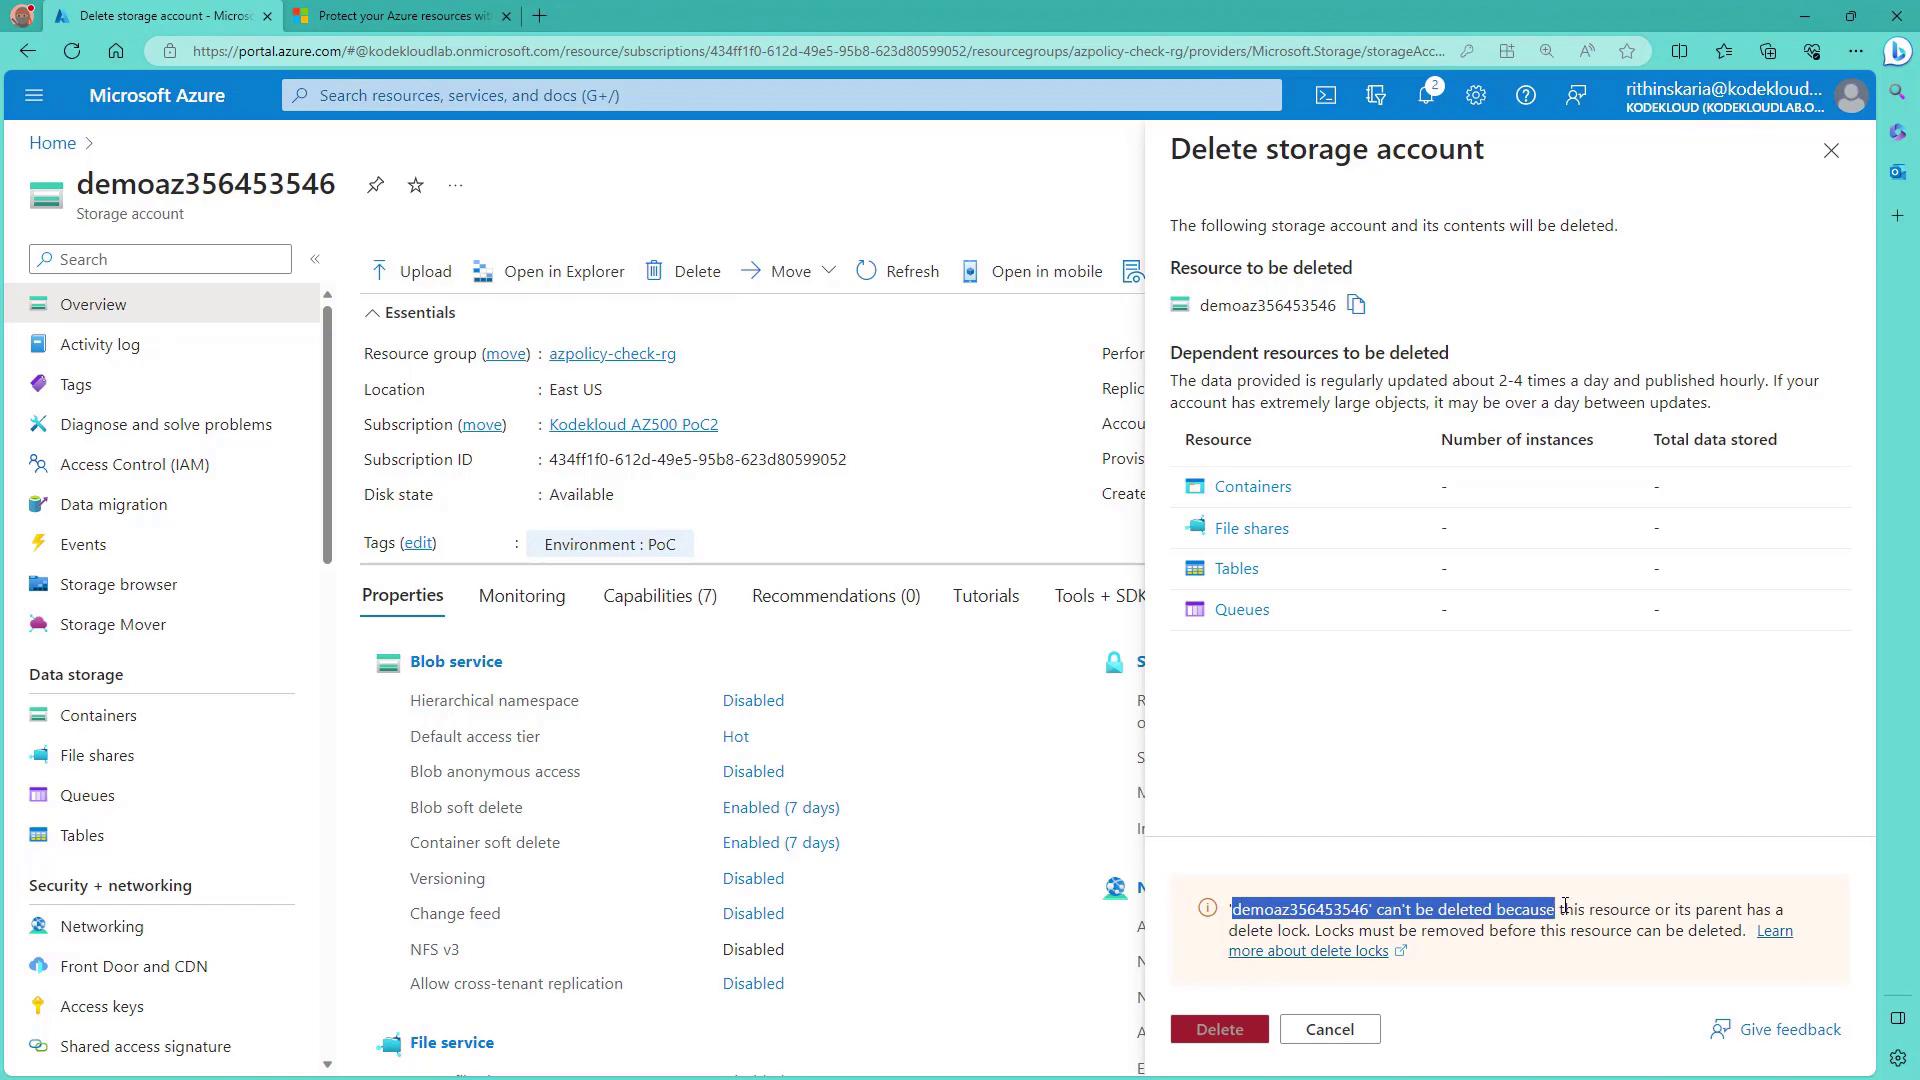Close the Delete storage account pane
Image resolution: width=1920 pixels, height=1080 pixels.
(x=1831, y=151)
